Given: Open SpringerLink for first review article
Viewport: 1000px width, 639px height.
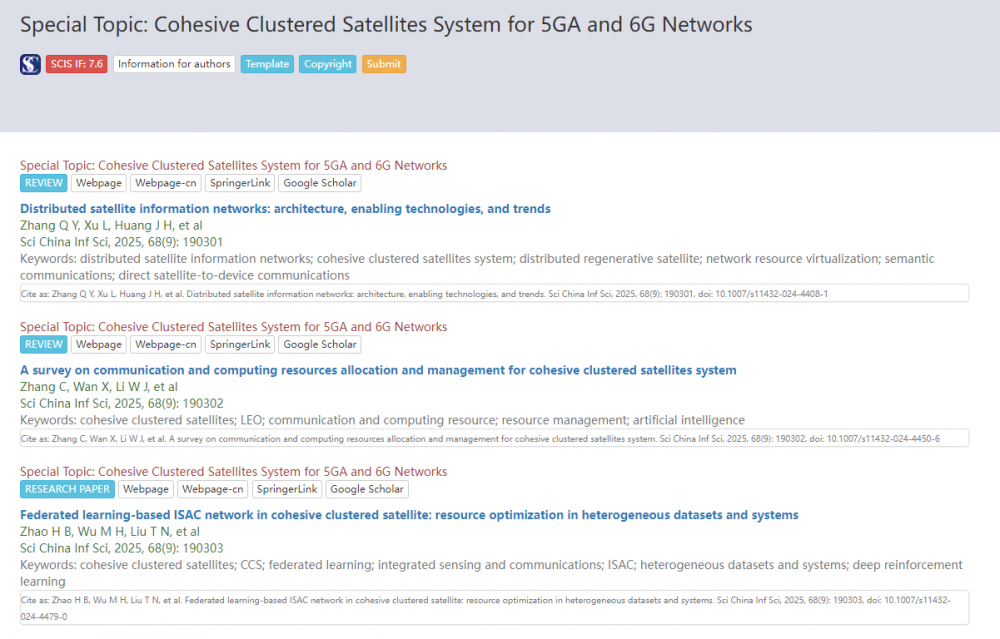Looking at the screenshot, I should coord(240,183).
